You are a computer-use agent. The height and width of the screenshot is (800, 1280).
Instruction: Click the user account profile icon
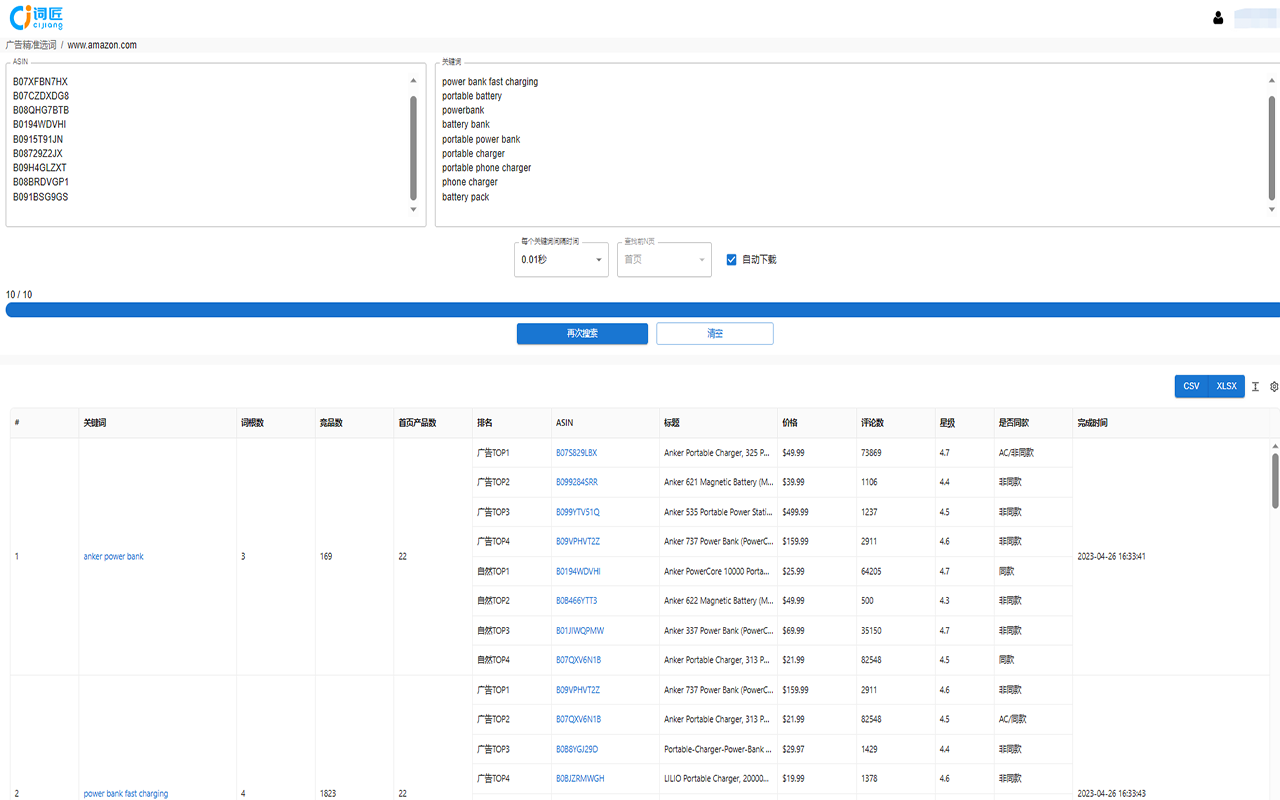pyautogui.click(x=1218, y=18)
